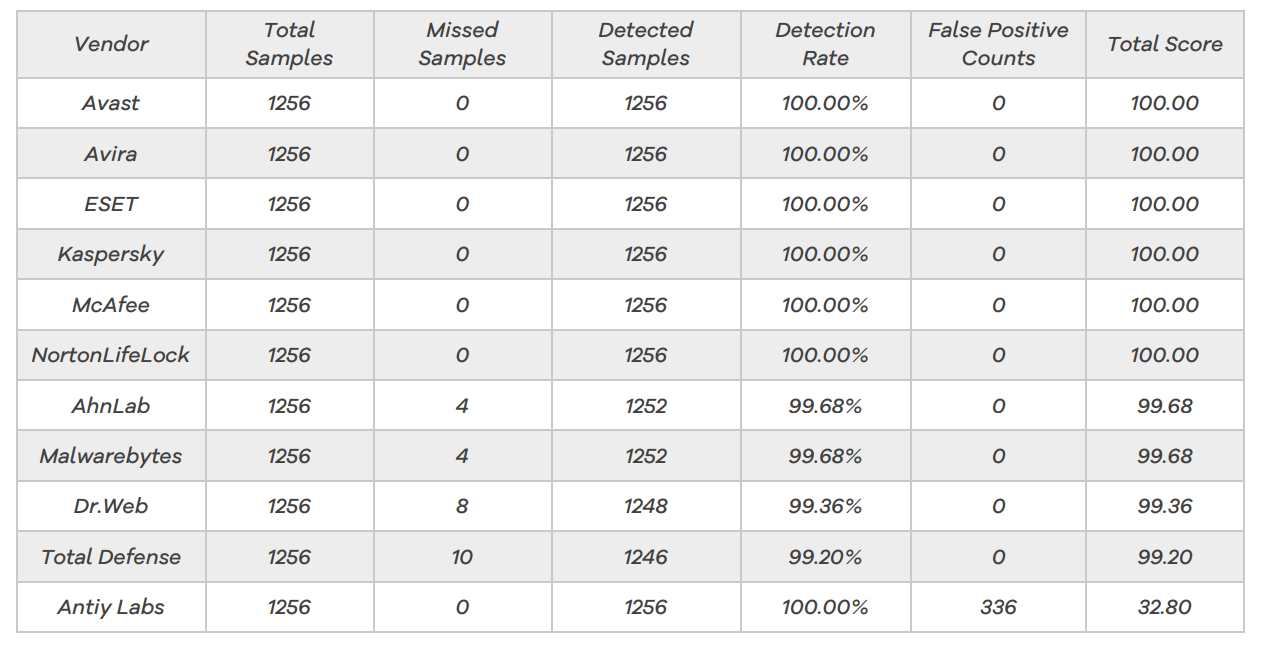Select the Missed Samples header cell
1261x645 pixels.
tap(462, 44)
